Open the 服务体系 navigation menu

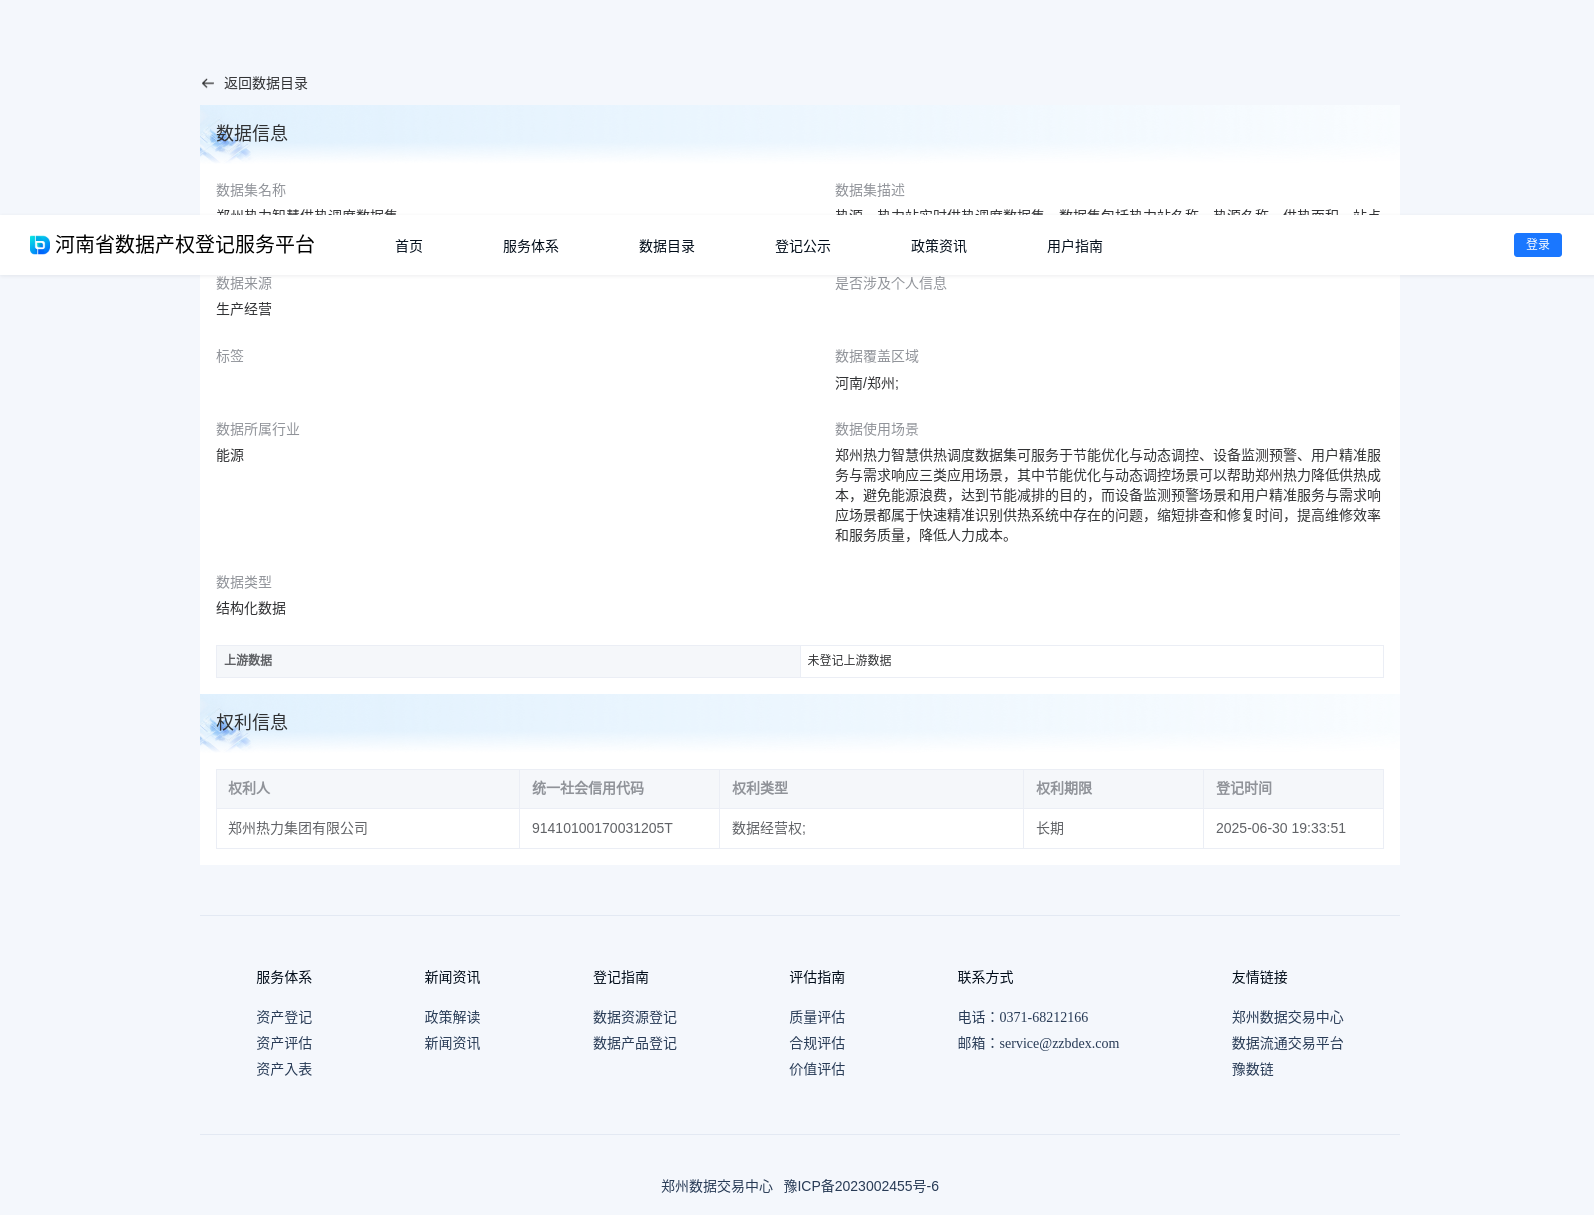[x=531, y=246]
